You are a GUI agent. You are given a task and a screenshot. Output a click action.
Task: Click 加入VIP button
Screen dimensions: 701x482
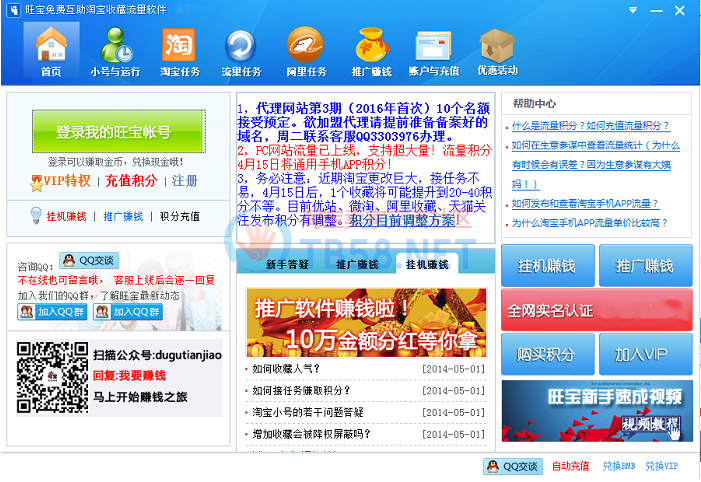pos(646,354)
